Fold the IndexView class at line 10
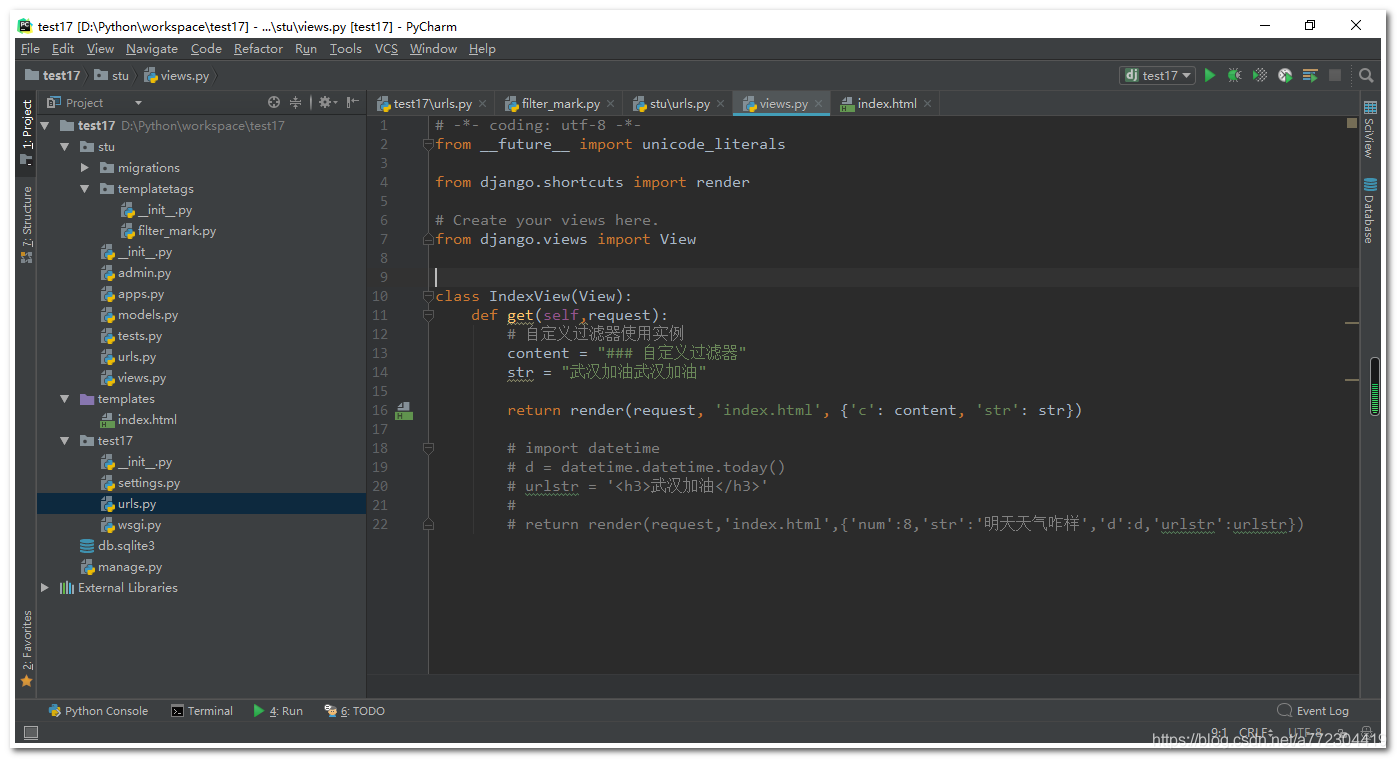1397x759 pixels. coord(428,296)
